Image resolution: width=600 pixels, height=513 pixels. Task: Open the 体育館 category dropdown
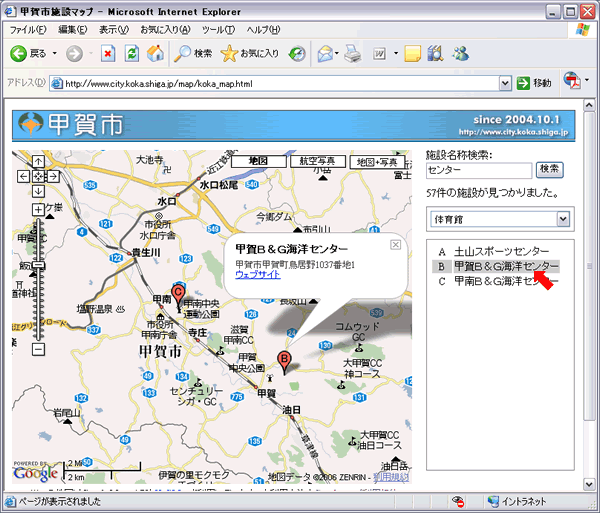(500, 220)
